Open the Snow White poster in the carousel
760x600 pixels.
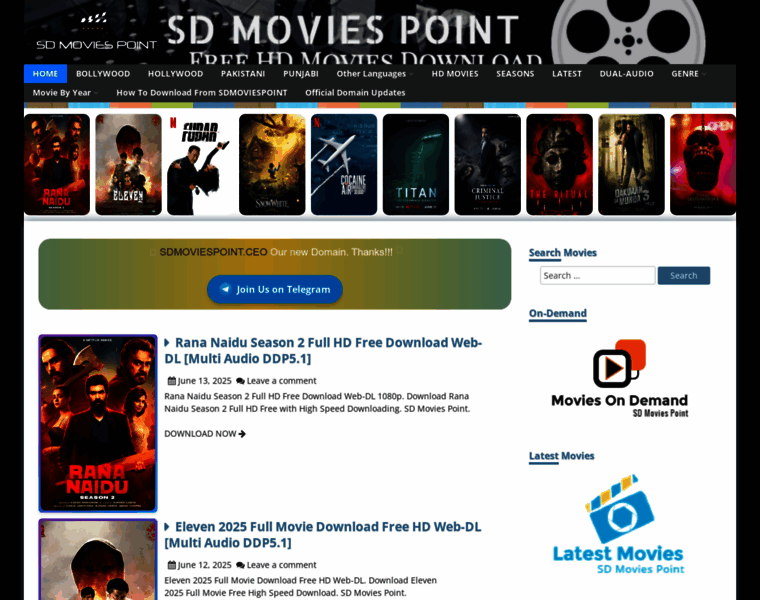[x=272, y=164]
